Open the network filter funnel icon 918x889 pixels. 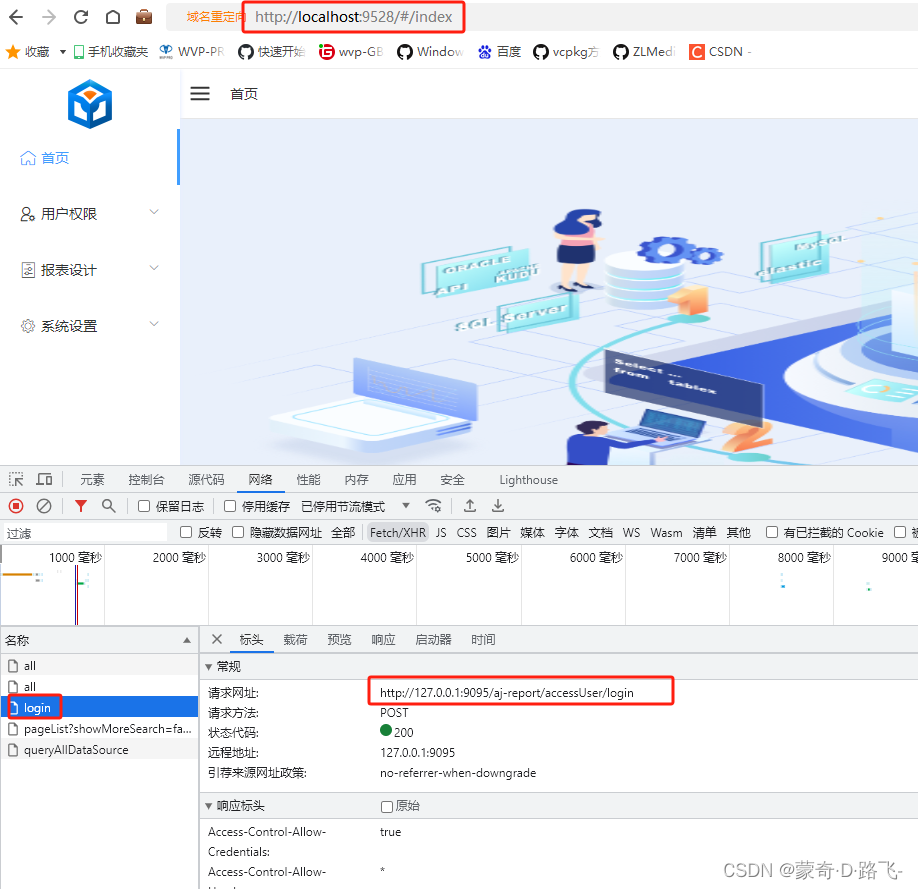[x=81, y=506]
